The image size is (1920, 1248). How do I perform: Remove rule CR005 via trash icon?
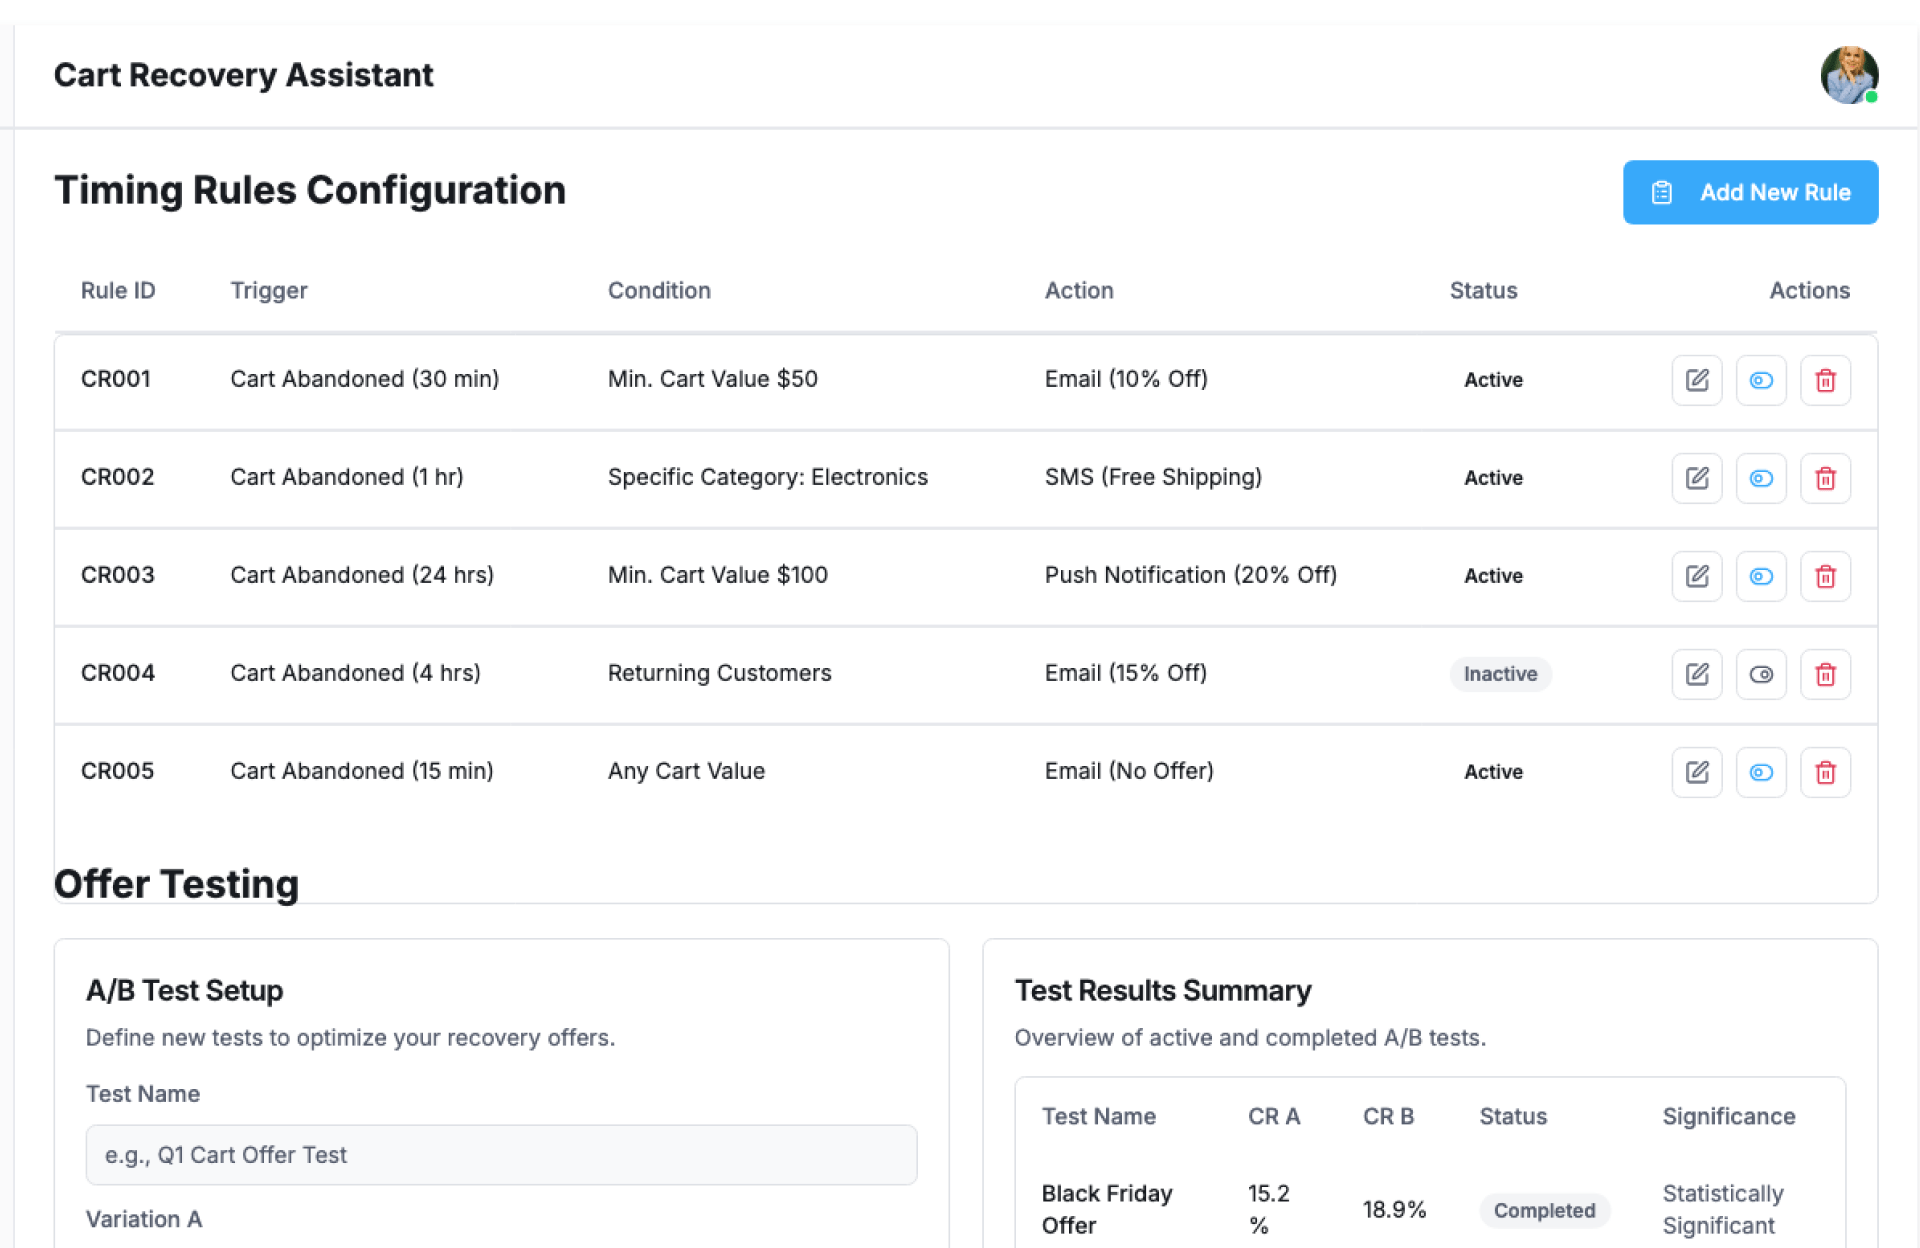coord(1824,772)
